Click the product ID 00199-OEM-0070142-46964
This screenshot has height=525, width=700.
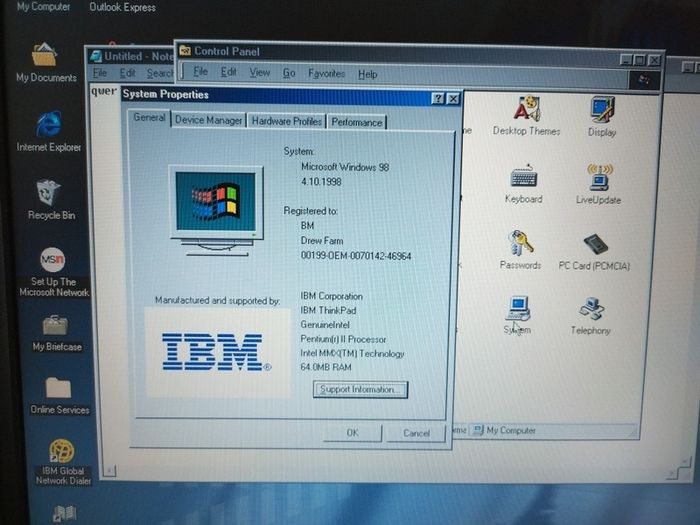click(356, 256)
